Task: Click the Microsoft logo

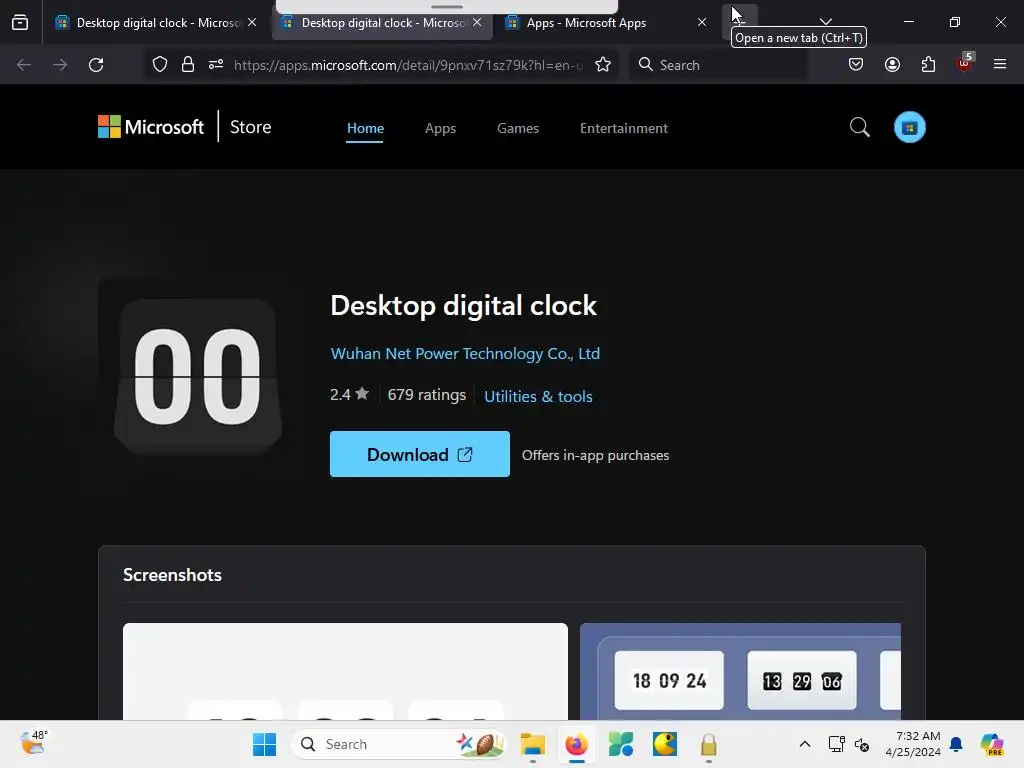Action: click(151, 127)
